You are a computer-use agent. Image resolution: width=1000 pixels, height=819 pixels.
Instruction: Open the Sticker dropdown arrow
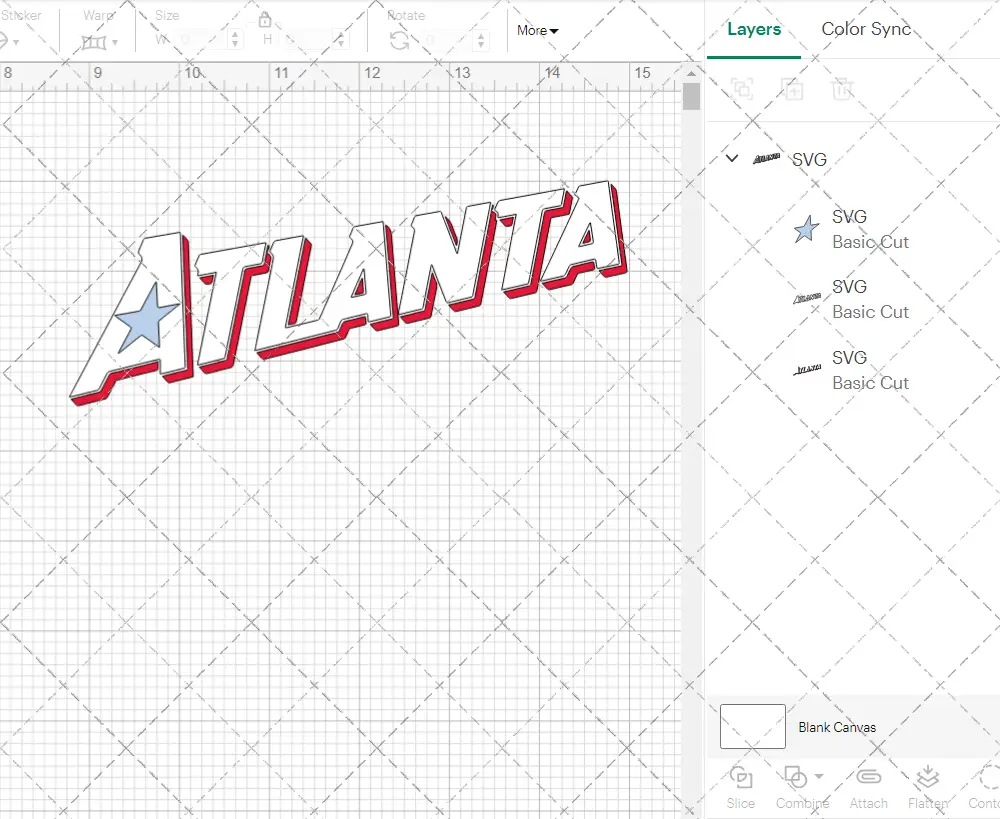point(16,43)
